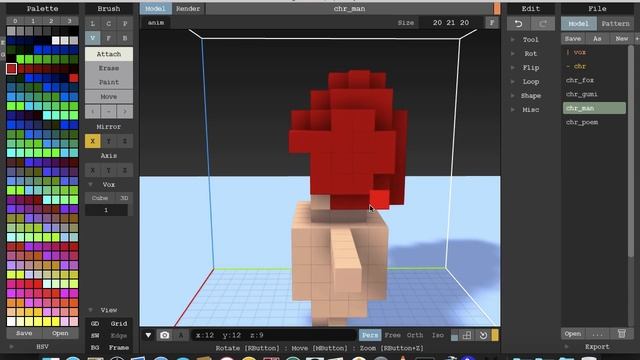Screen dimensions: 640x360
Task: Select the Model tab in File panel
Action: [x=579, y=24]
